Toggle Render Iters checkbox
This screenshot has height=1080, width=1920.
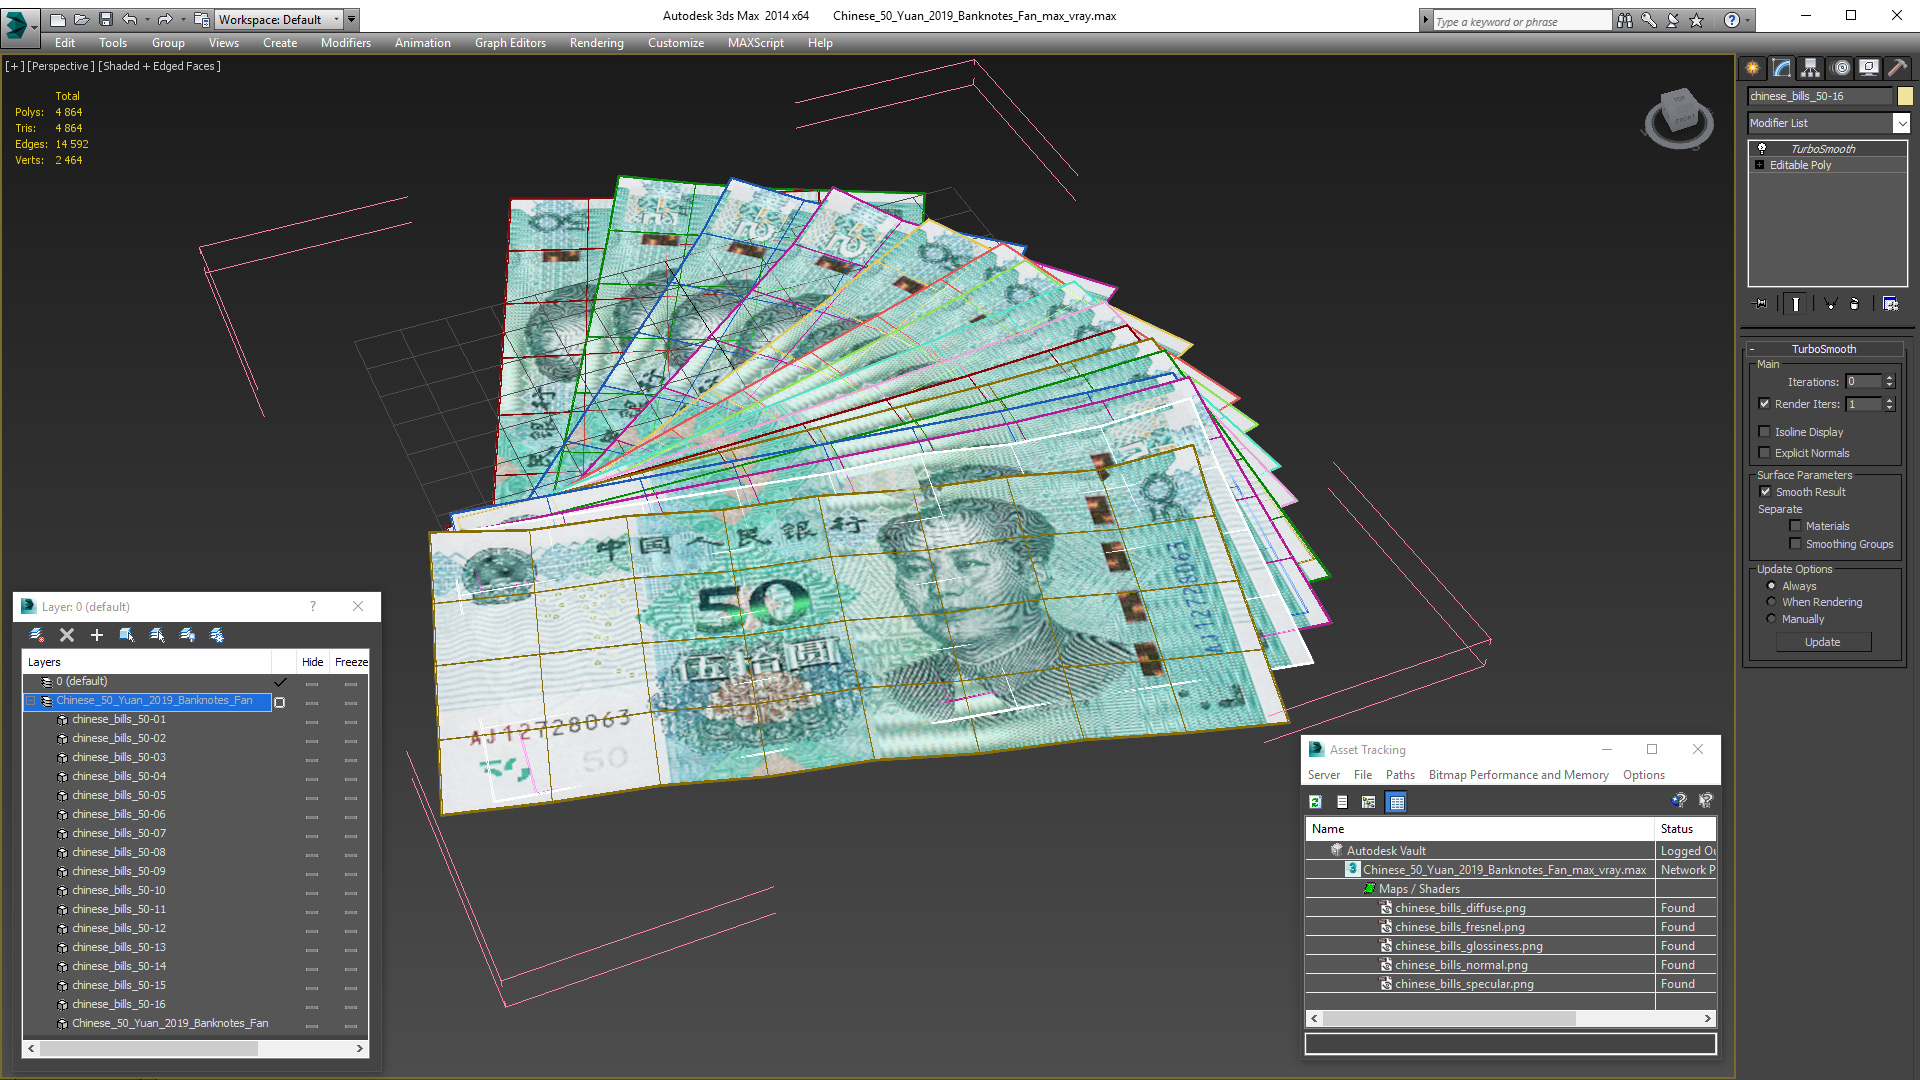1764,404
